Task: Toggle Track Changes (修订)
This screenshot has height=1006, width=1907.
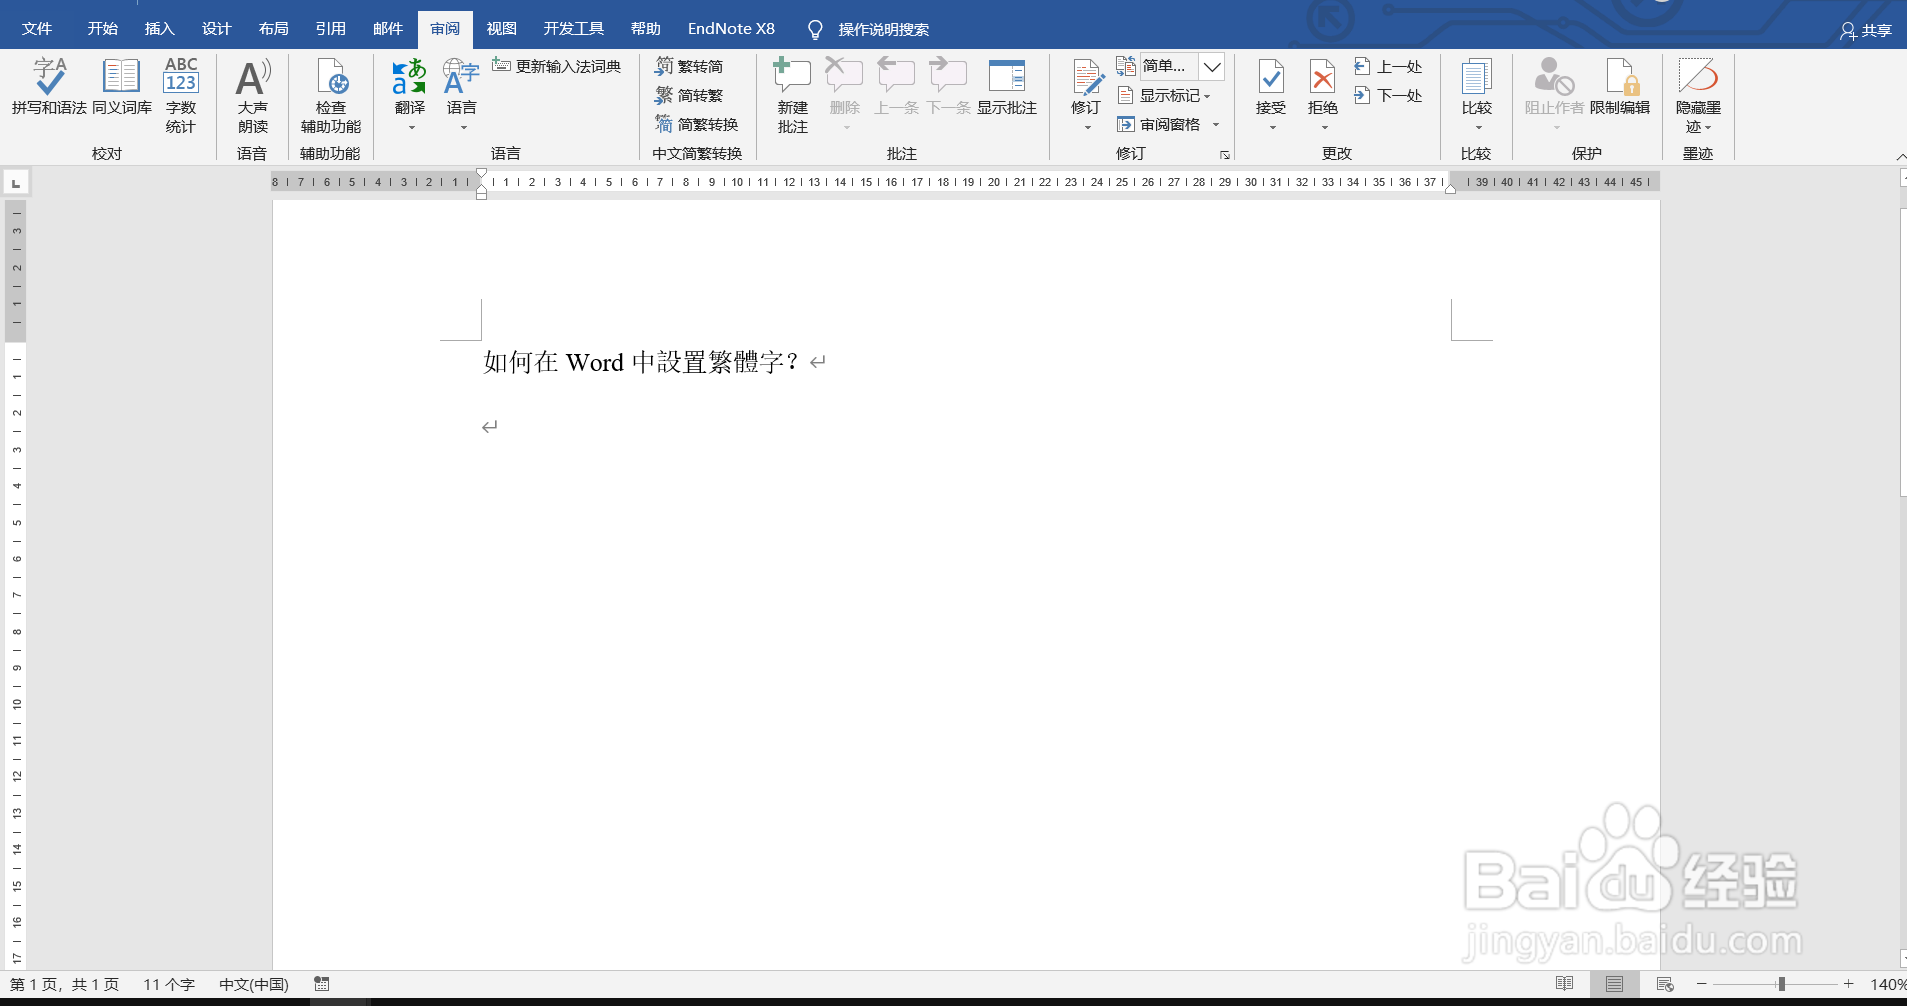Action: 1086,87
